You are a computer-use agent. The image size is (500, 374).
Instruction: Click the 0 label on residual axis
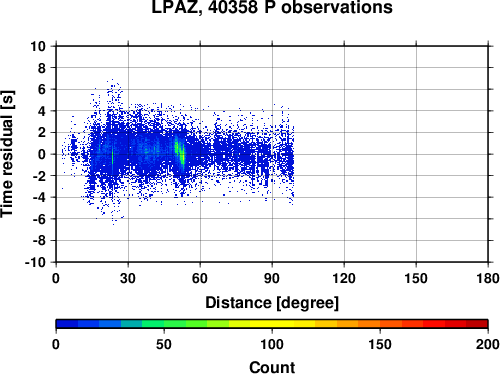pos(42,154)
